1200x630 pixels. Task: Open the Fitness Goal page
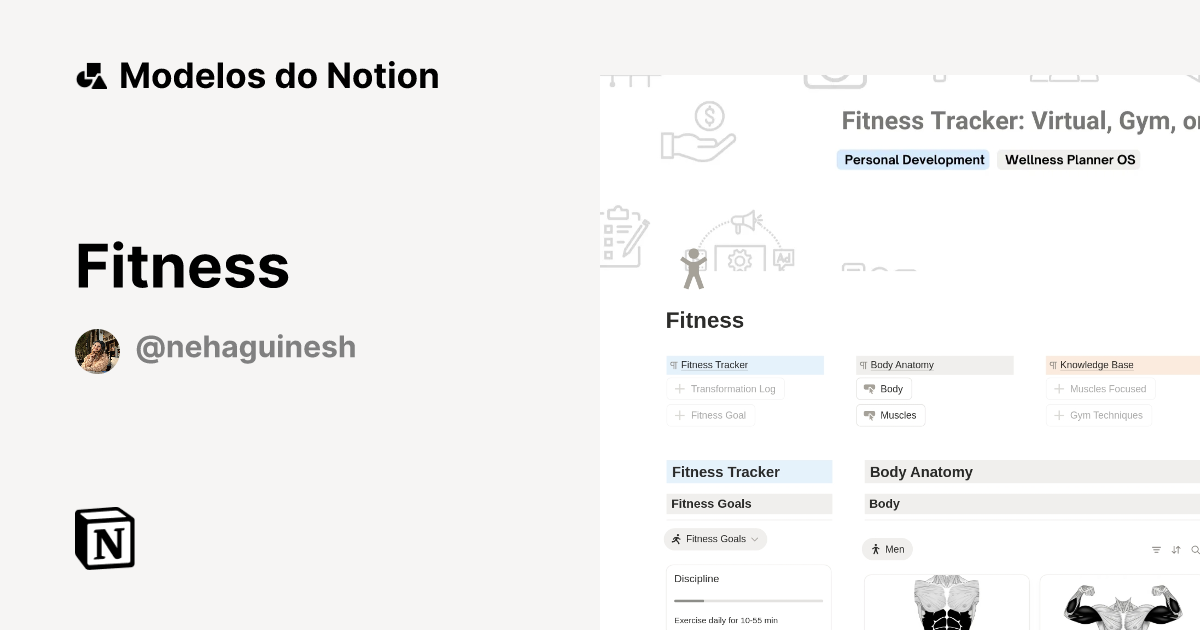tap(718, 415)
